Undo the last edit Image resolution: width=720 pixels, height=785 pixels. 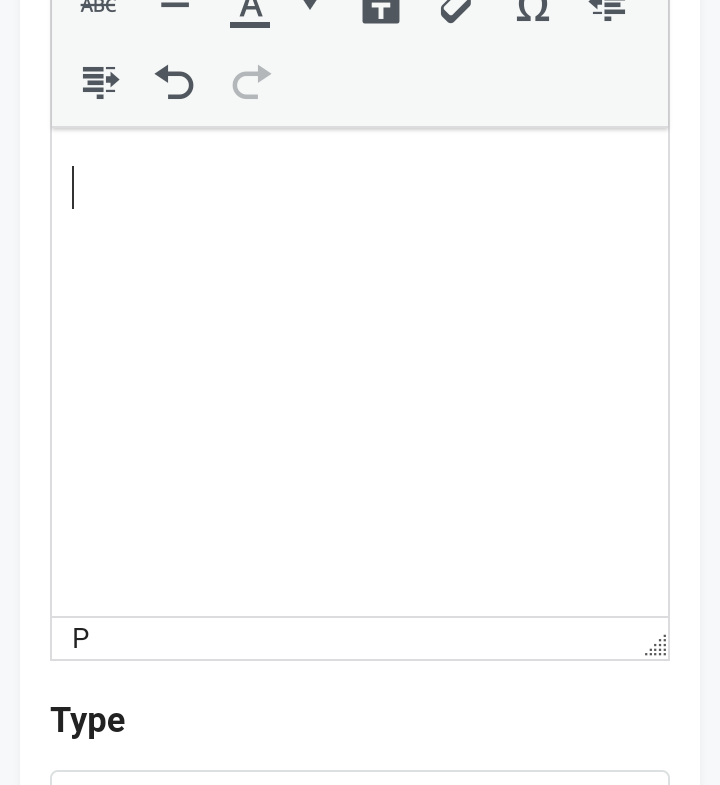(x=175, y=82)
